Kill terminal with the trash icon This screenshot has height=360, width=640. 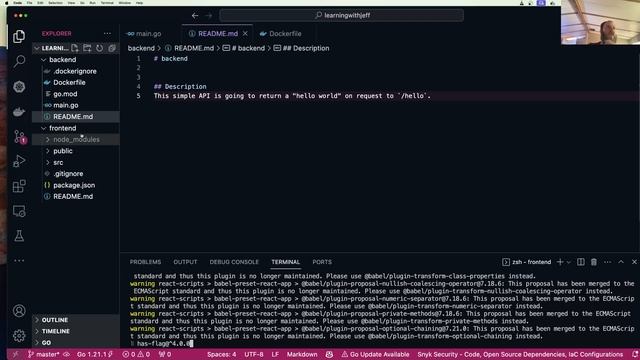click(594, 262)
